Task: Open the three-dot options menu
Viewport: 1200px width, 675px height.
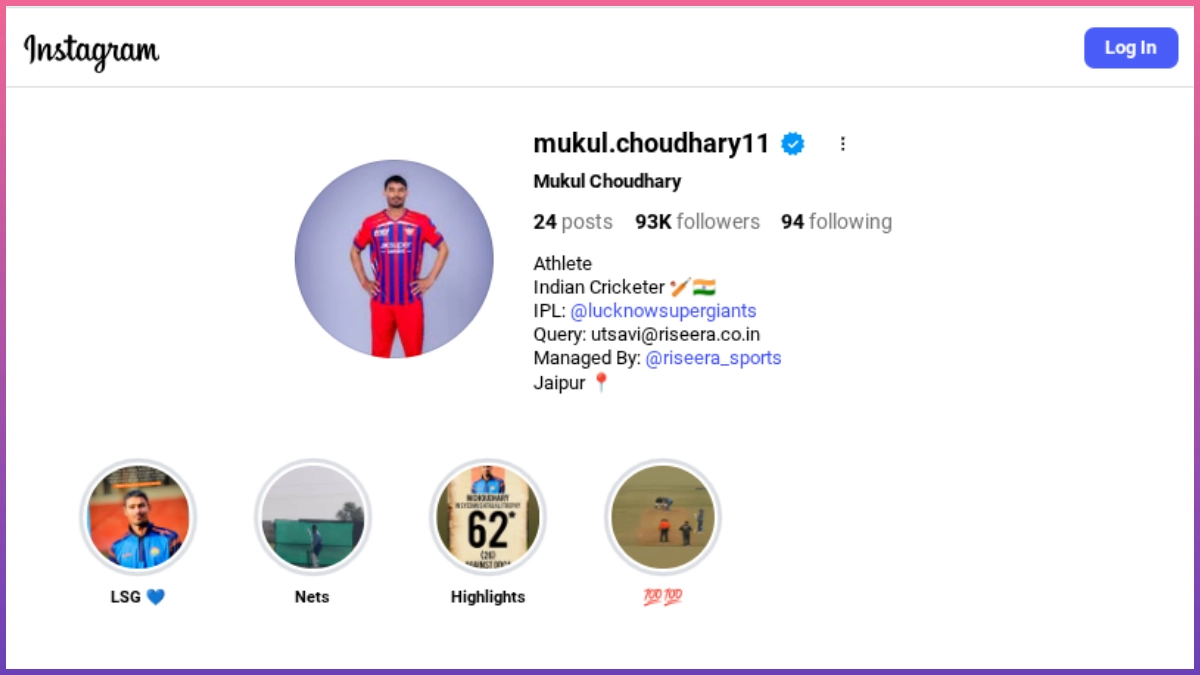Action: tap(843, 144)
